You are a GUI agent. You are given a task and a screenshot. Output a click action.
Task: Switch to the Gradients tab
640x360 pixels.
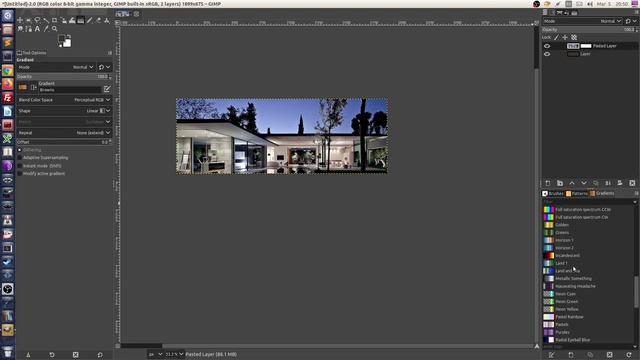[x=602, y=193]
